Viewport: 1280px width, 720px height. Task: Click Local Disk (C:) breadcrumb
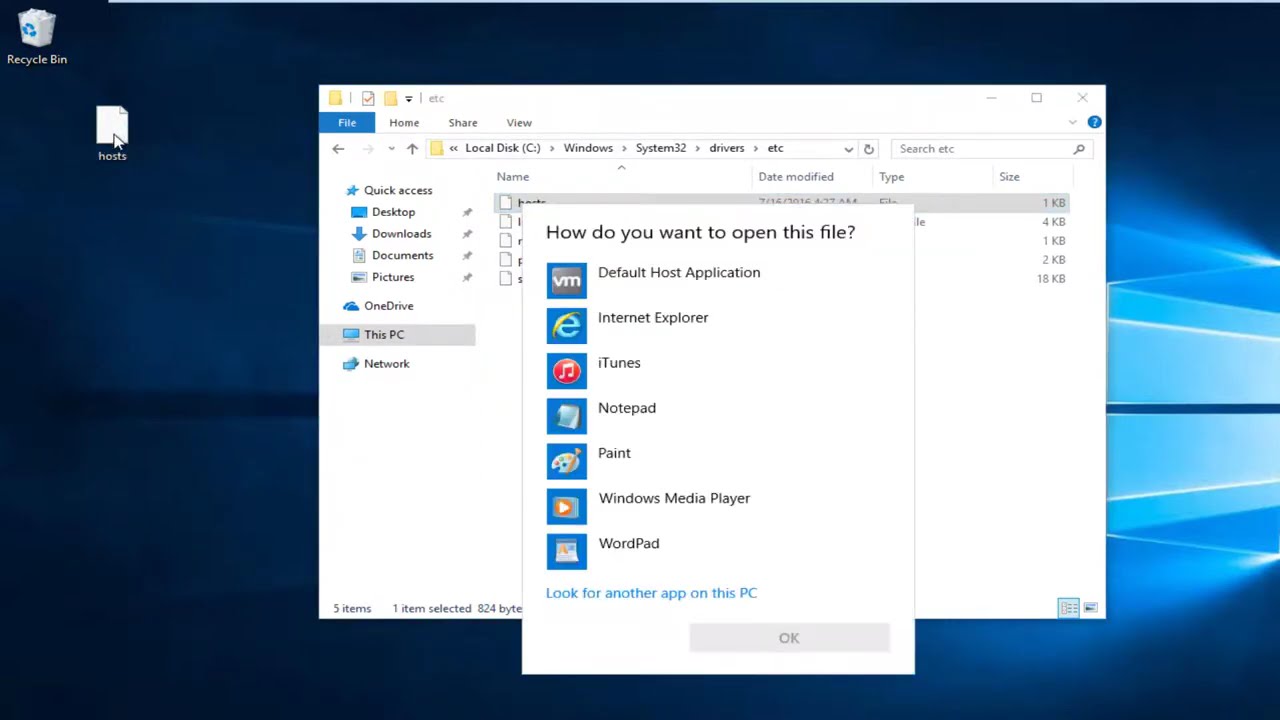[502, 148]
